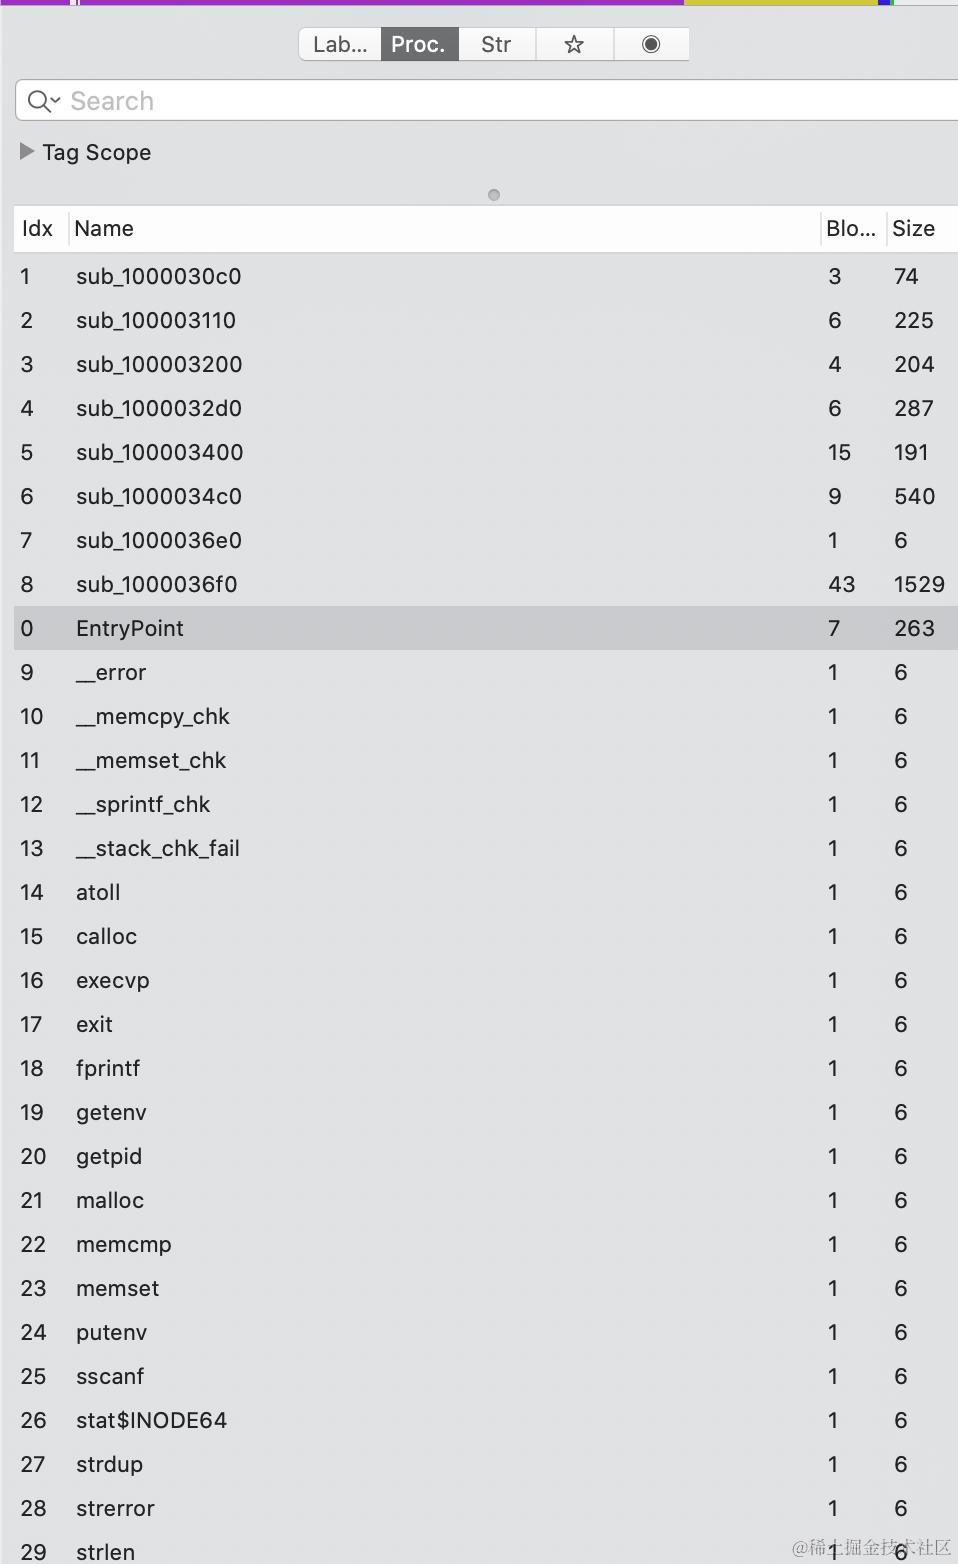Sort by the Blocks column header

851,228
